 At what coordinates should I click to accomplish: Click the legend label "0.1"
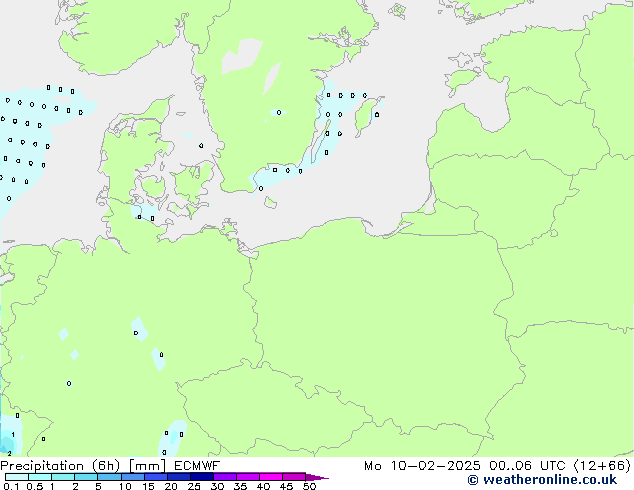[11, 486]
